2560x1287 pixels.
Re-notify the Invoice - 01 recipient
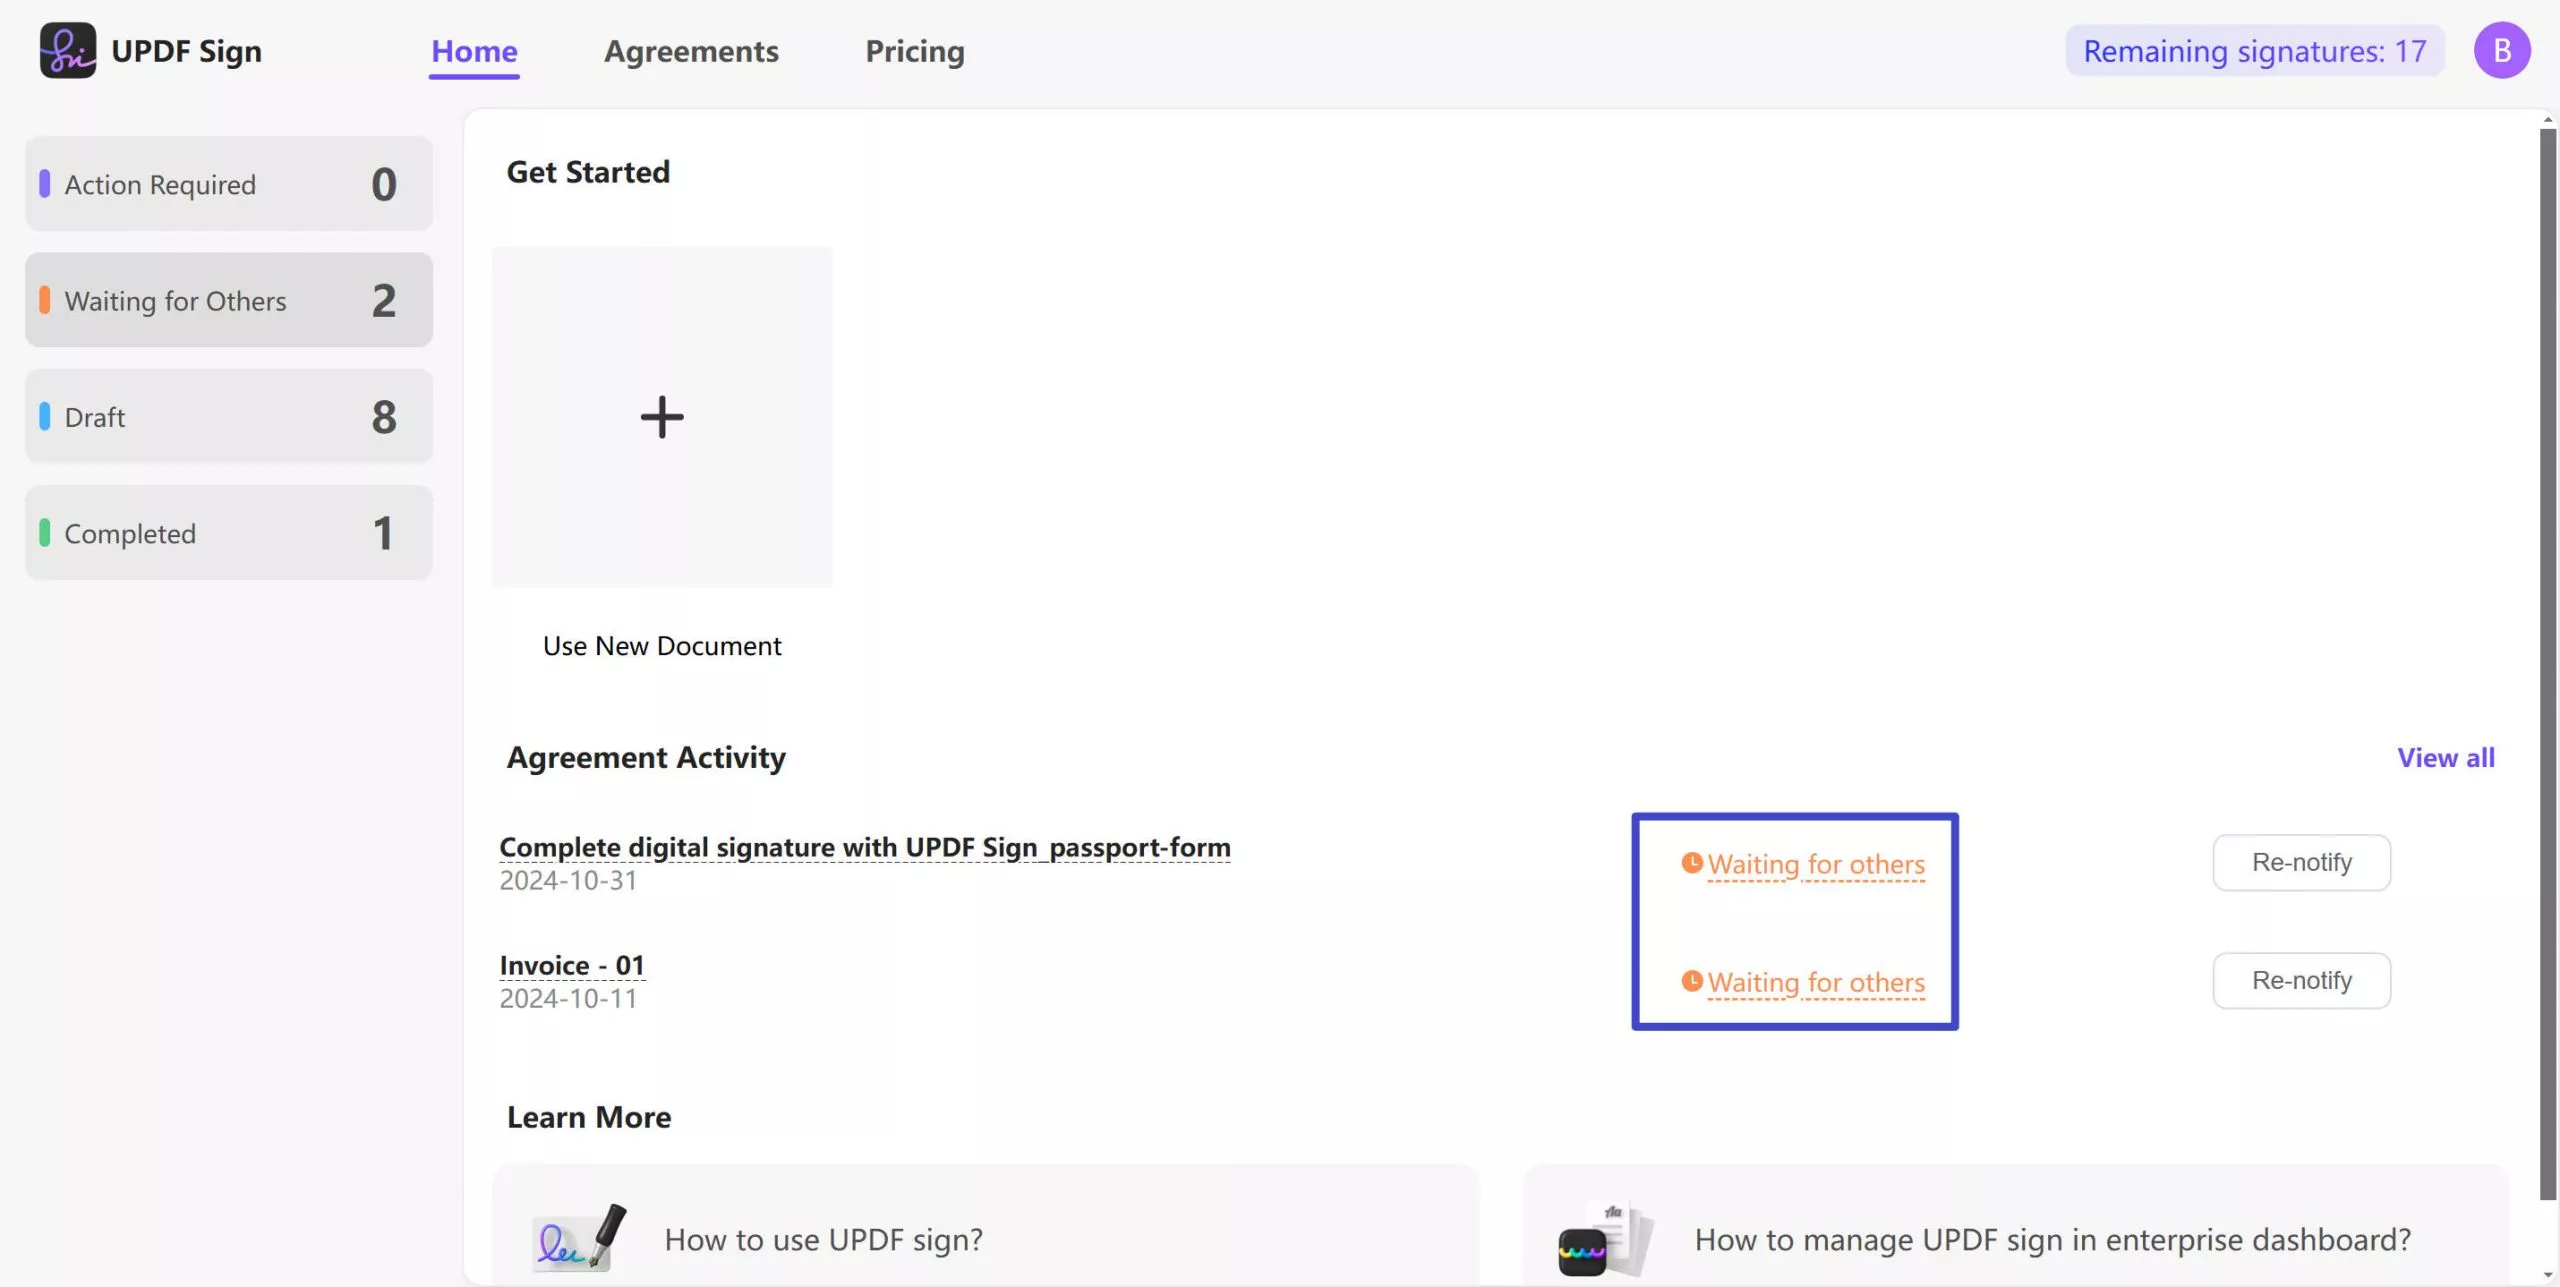(2301, 980)
